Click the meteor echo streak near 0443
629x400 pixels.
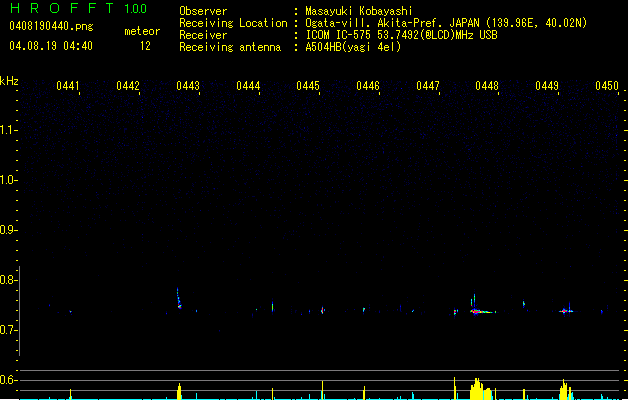(179, 298)
